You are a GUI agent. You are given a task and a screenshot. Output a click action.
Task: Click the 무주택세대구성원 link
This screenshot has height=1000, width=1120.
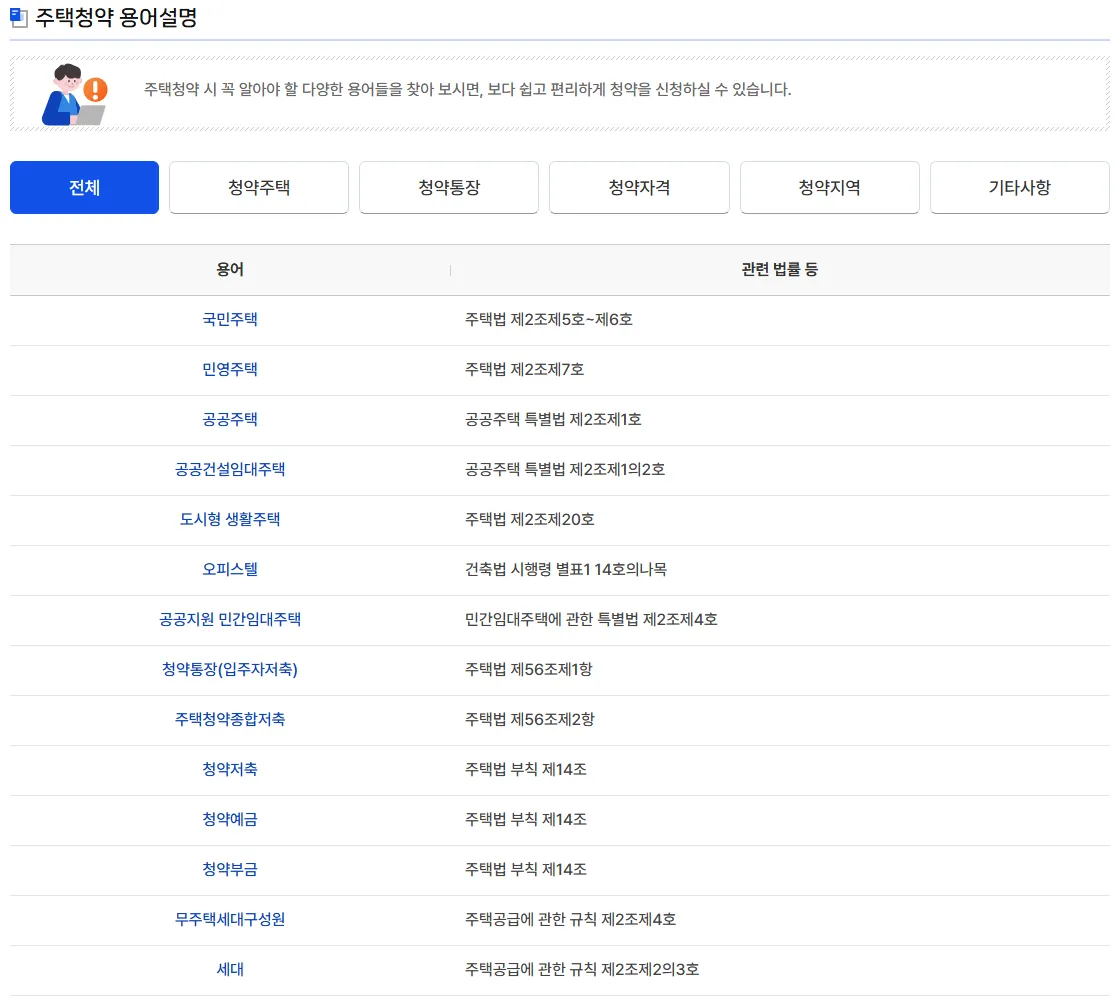[230, 919]
